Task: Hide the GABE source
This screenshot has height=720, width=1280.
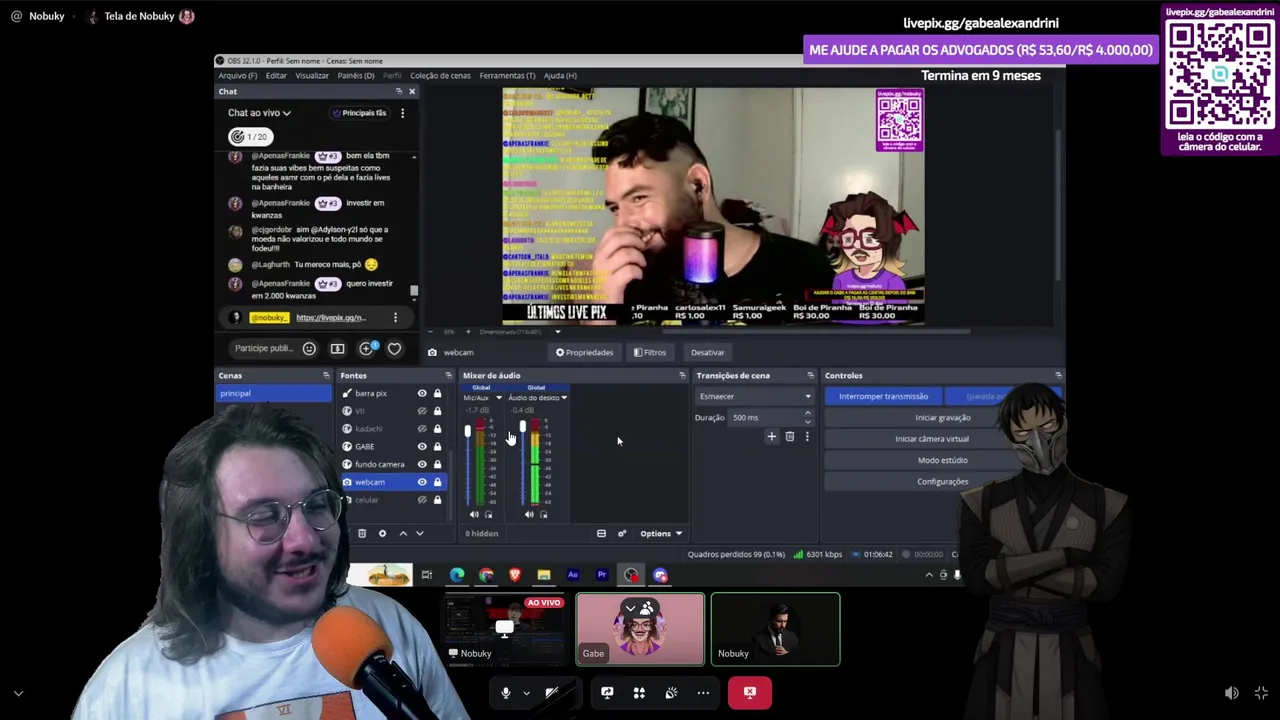Action: coord(422,446)
